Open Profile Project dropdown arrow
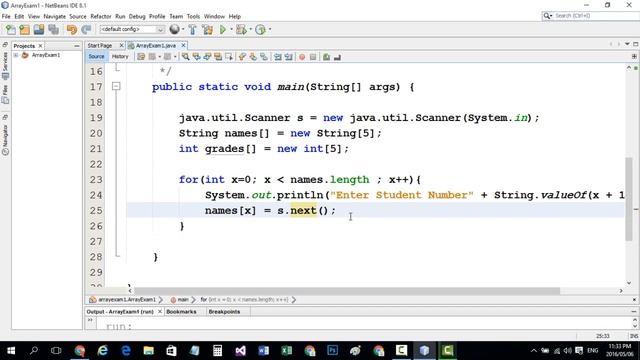 tap(270, 29)
